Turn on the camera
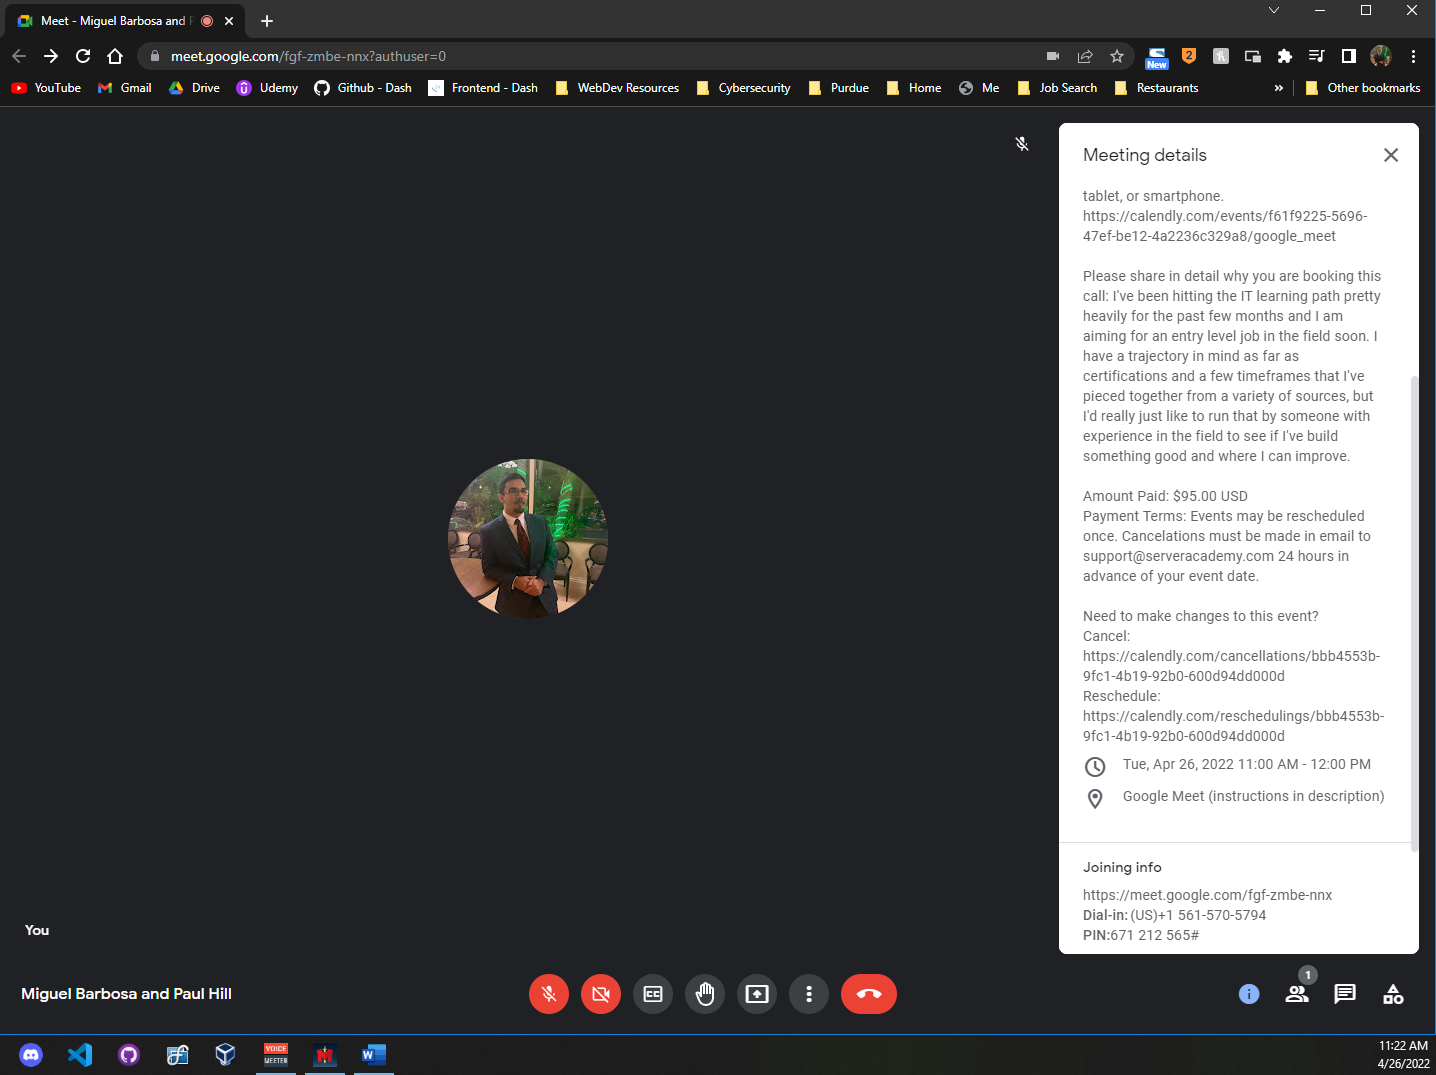This screenshot has width=1436, height=1075. pyautogui.click(x=601, y=994)
